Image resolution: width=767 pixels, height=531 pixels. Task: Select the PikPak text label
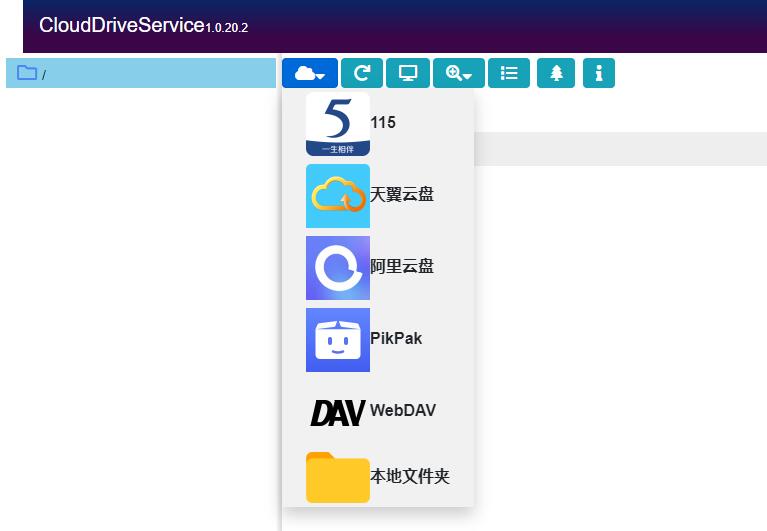coord(396,339)
